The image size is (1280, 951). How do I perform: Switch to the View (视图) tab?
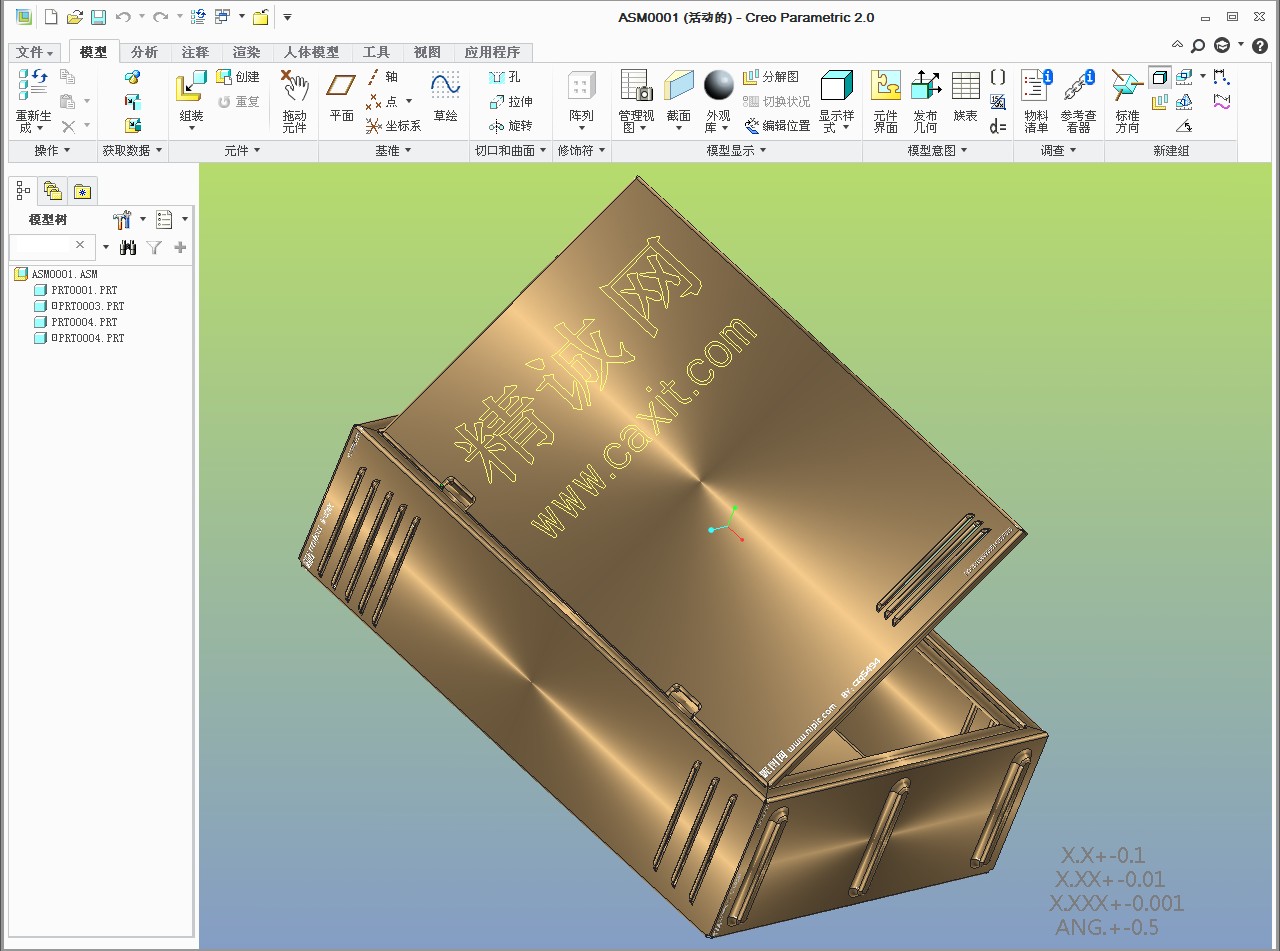[x=427, y=52]
